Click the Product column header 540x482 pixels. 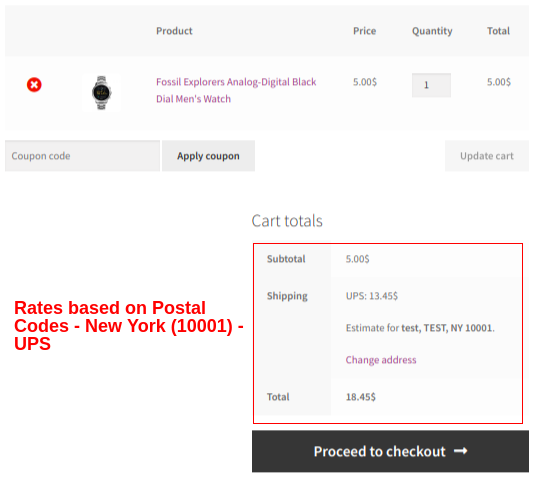(174, 31)
